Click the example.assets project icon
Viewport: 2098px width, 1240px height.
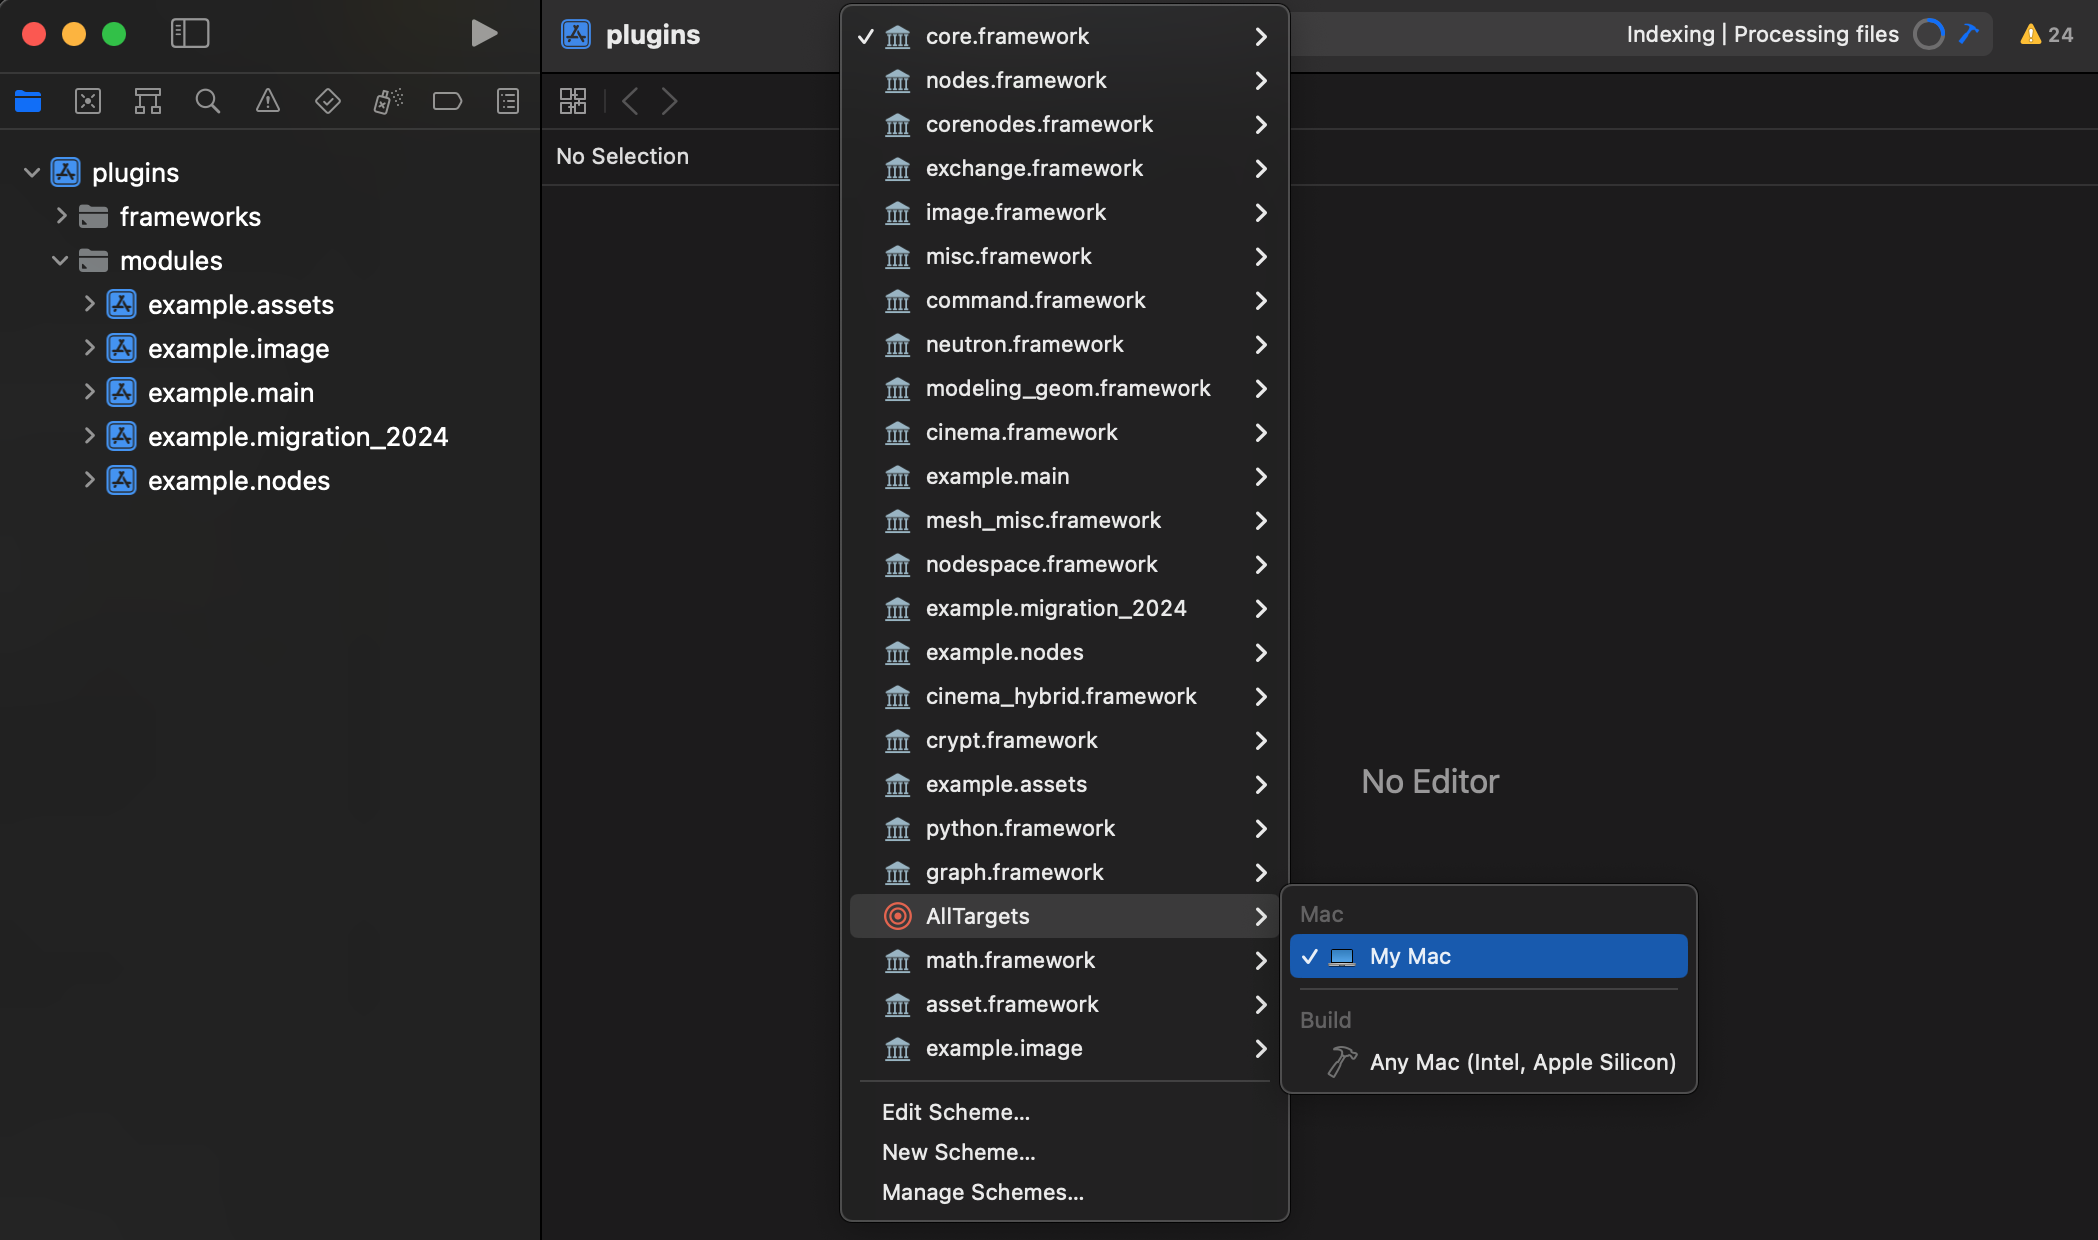[122, 304]
